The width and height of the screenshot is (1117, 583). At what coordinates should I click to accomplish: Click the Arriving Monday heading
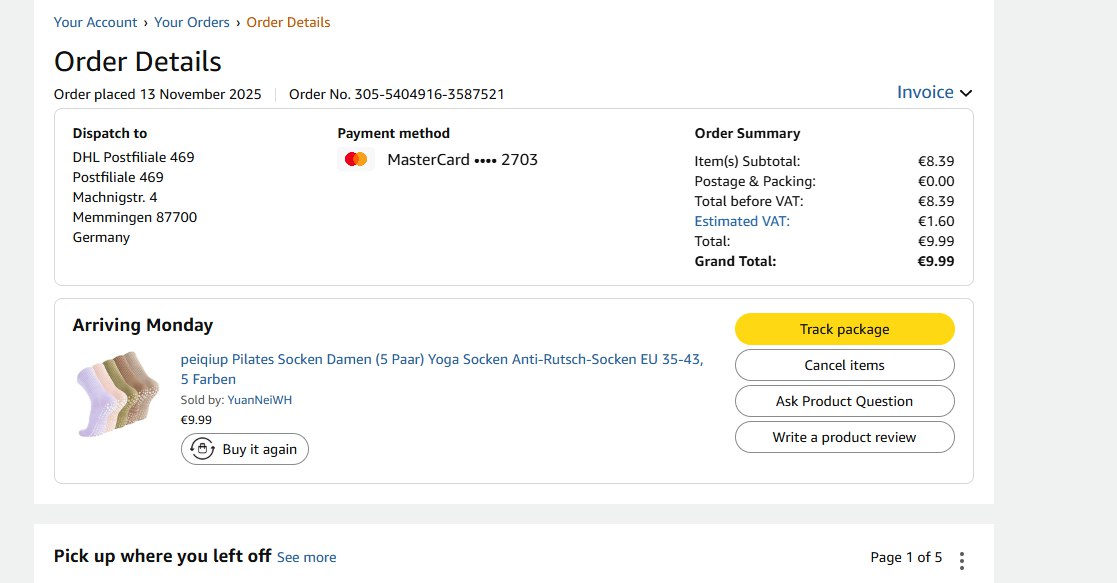143,325
